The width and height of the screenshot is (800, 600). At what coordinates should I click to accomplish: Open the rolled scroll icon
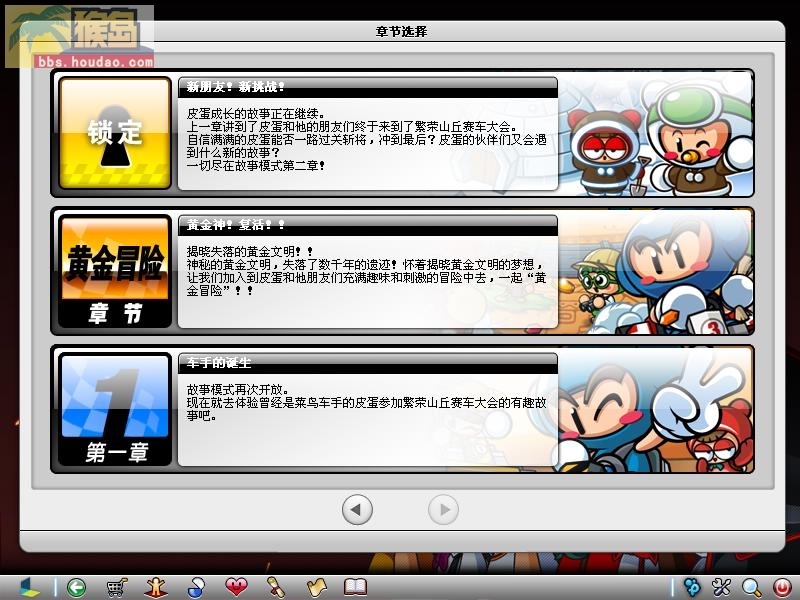point(276,587)
